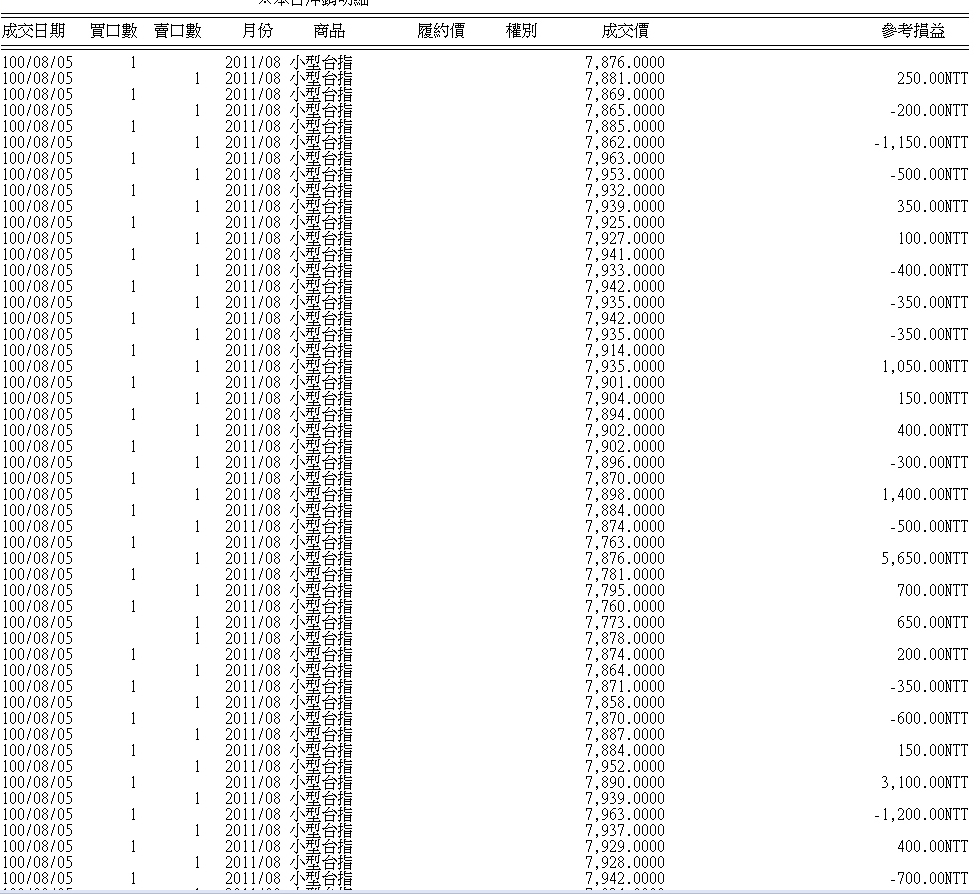
Task: Click the price cell 7,763.0000
Action: [x=625, y=543]
